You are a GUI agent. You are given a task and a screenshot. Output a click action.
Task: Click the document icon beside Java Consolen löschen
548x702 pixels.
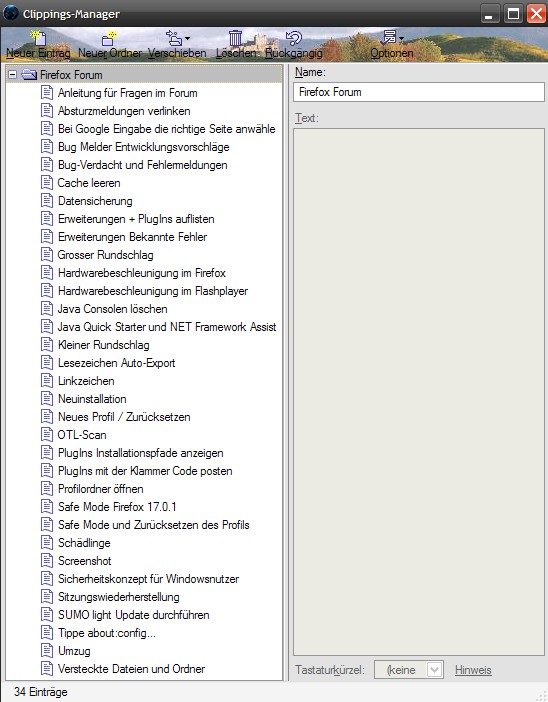(x=47, y=309)
